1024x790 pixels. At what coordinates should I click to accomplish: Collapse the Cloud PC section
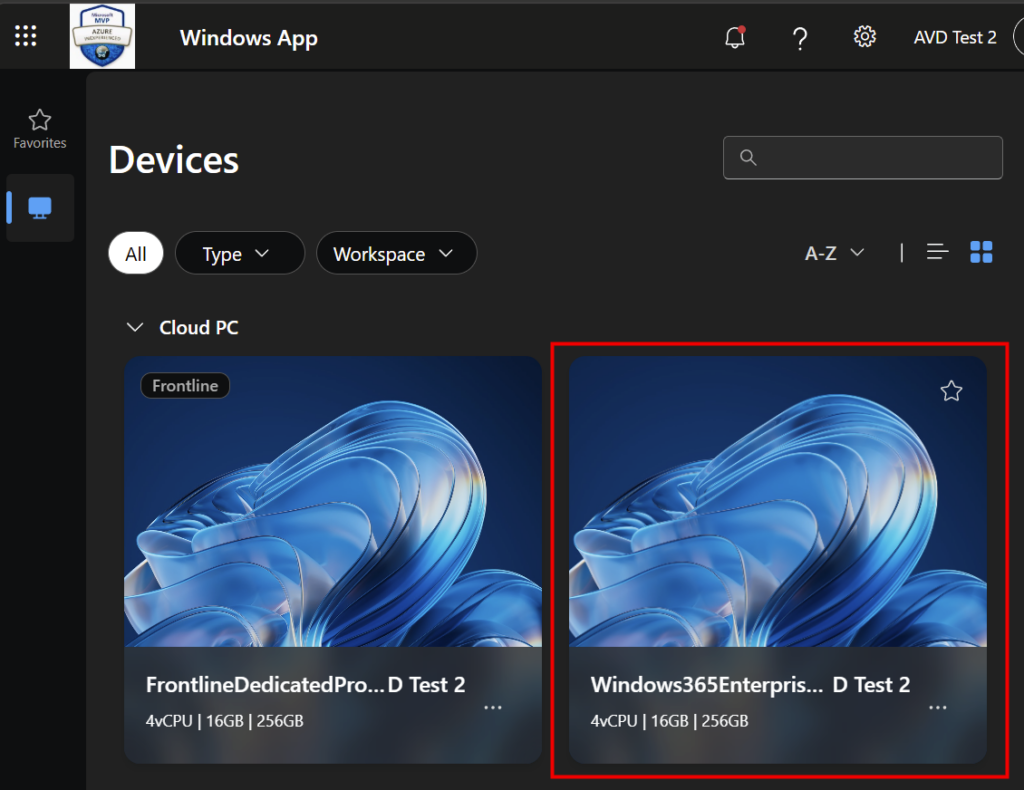pyautogui.click(x=133, y=328)
